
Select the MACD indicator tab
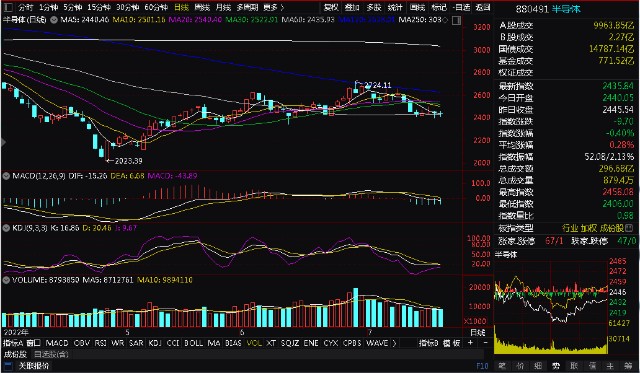tap(57, 343)
